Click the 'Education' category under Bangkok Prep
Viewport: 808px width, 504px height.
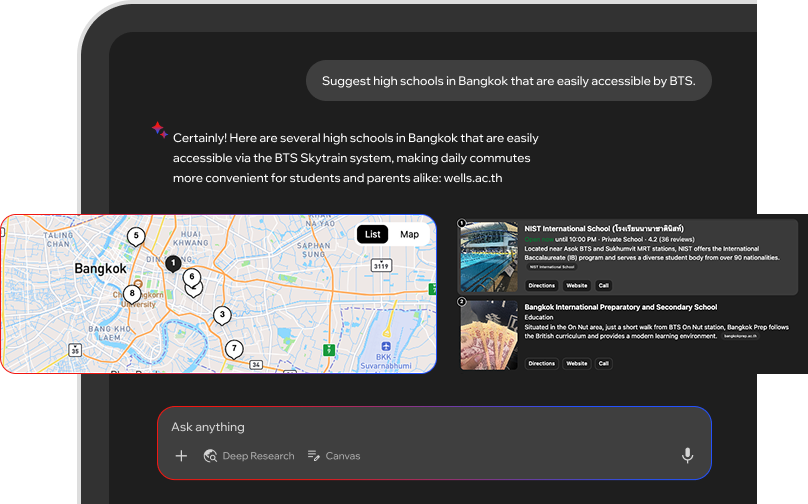pos(538,317)
